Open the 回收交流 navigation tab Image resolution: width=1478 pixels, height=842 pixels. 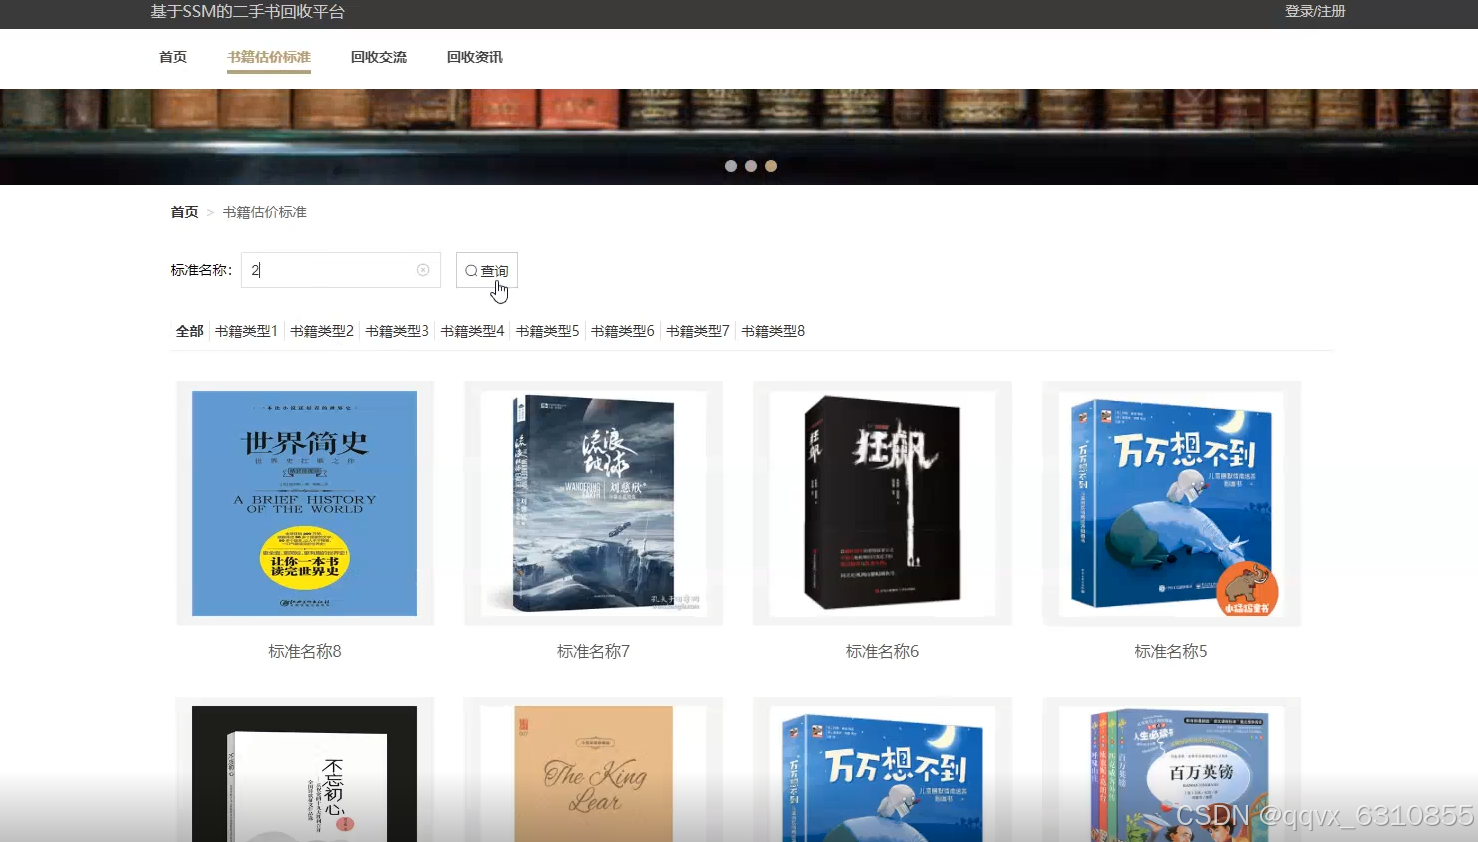pos(379,57)
